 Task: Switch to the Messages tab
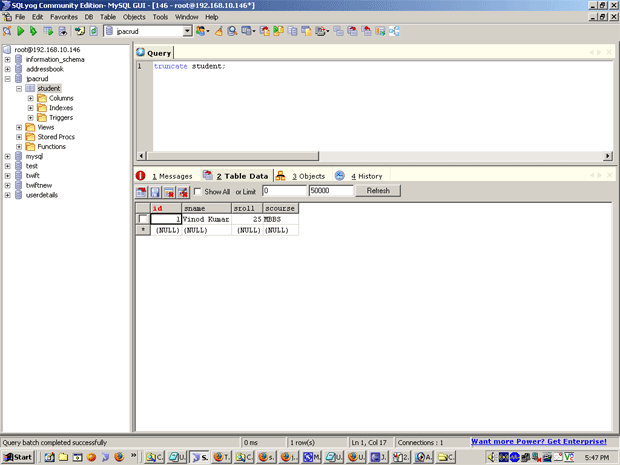tap(172, 176)
